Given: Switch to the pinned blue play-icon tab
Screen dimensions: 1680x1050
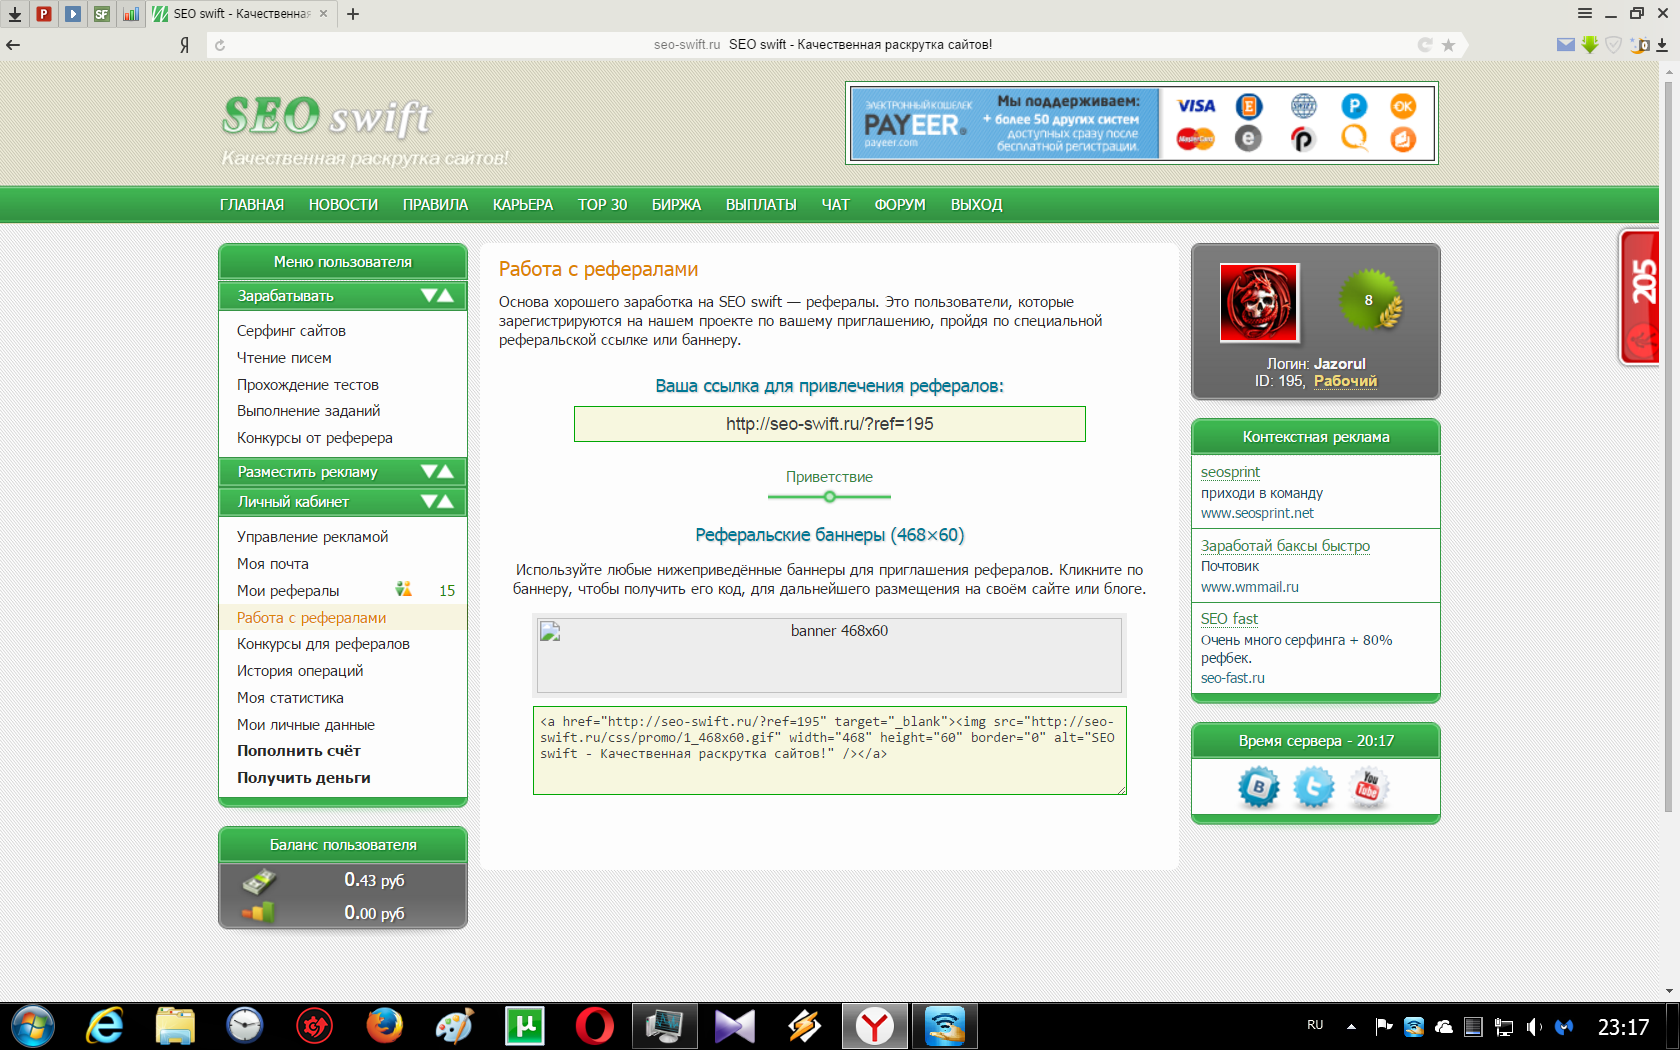Looking at the screenshot, I should (73, 14).
